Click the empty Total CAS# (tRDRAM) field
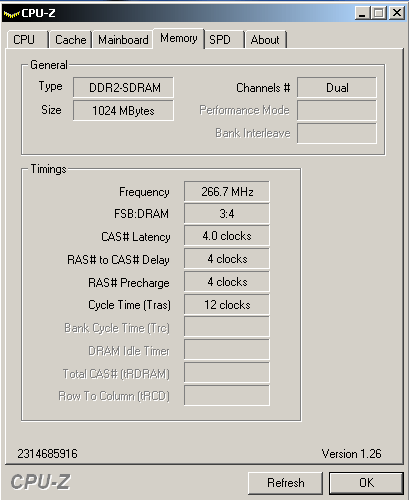 pos(227,373)
